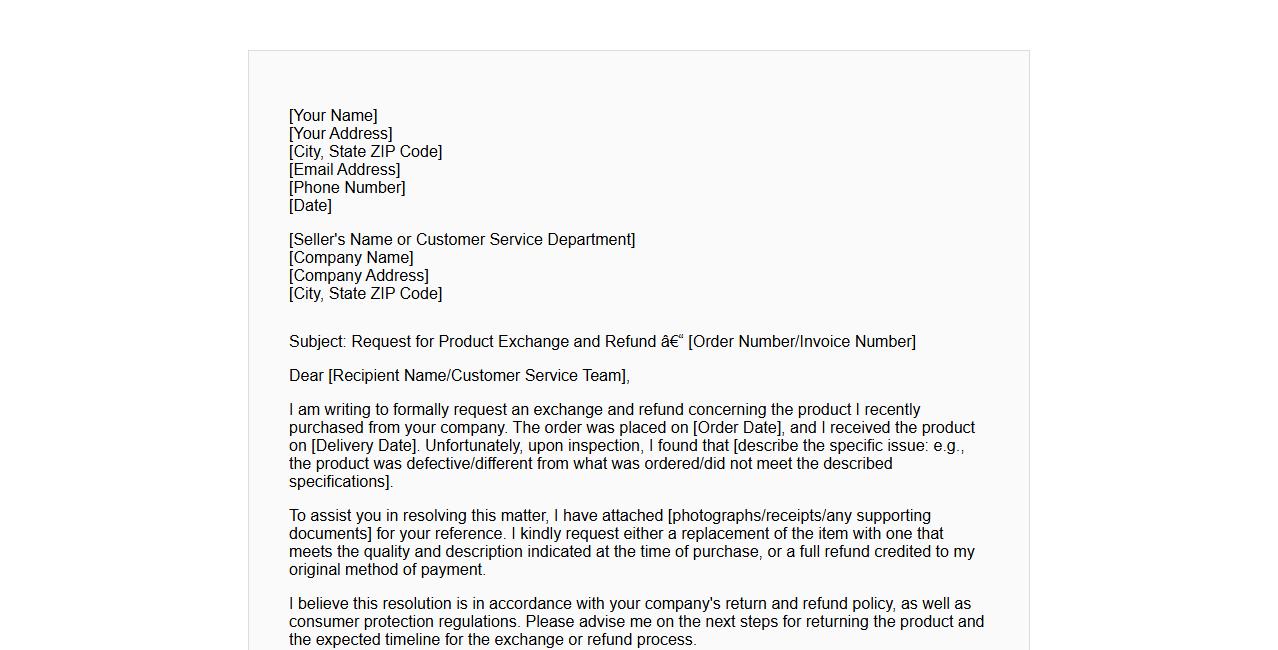Place cursor in [Email Address] placeholder
1278x650 pixels.
click(344, 170)
